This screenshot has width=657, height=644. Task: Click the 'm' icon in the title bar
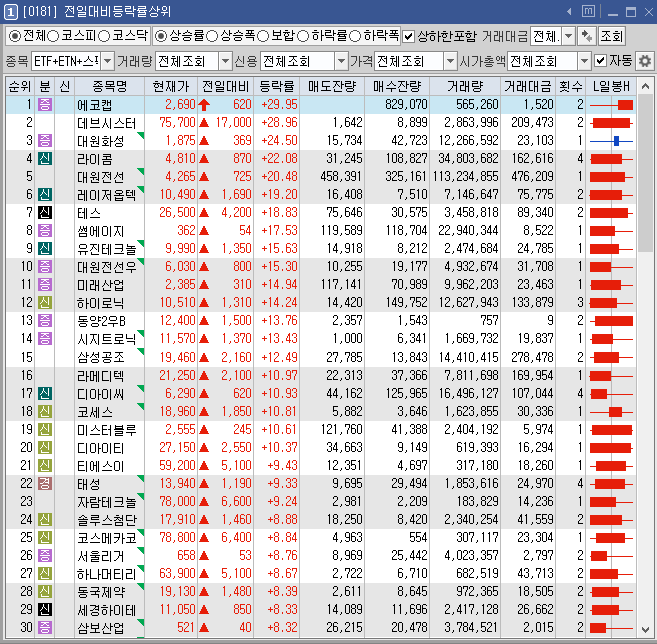(x=588, y=11)
